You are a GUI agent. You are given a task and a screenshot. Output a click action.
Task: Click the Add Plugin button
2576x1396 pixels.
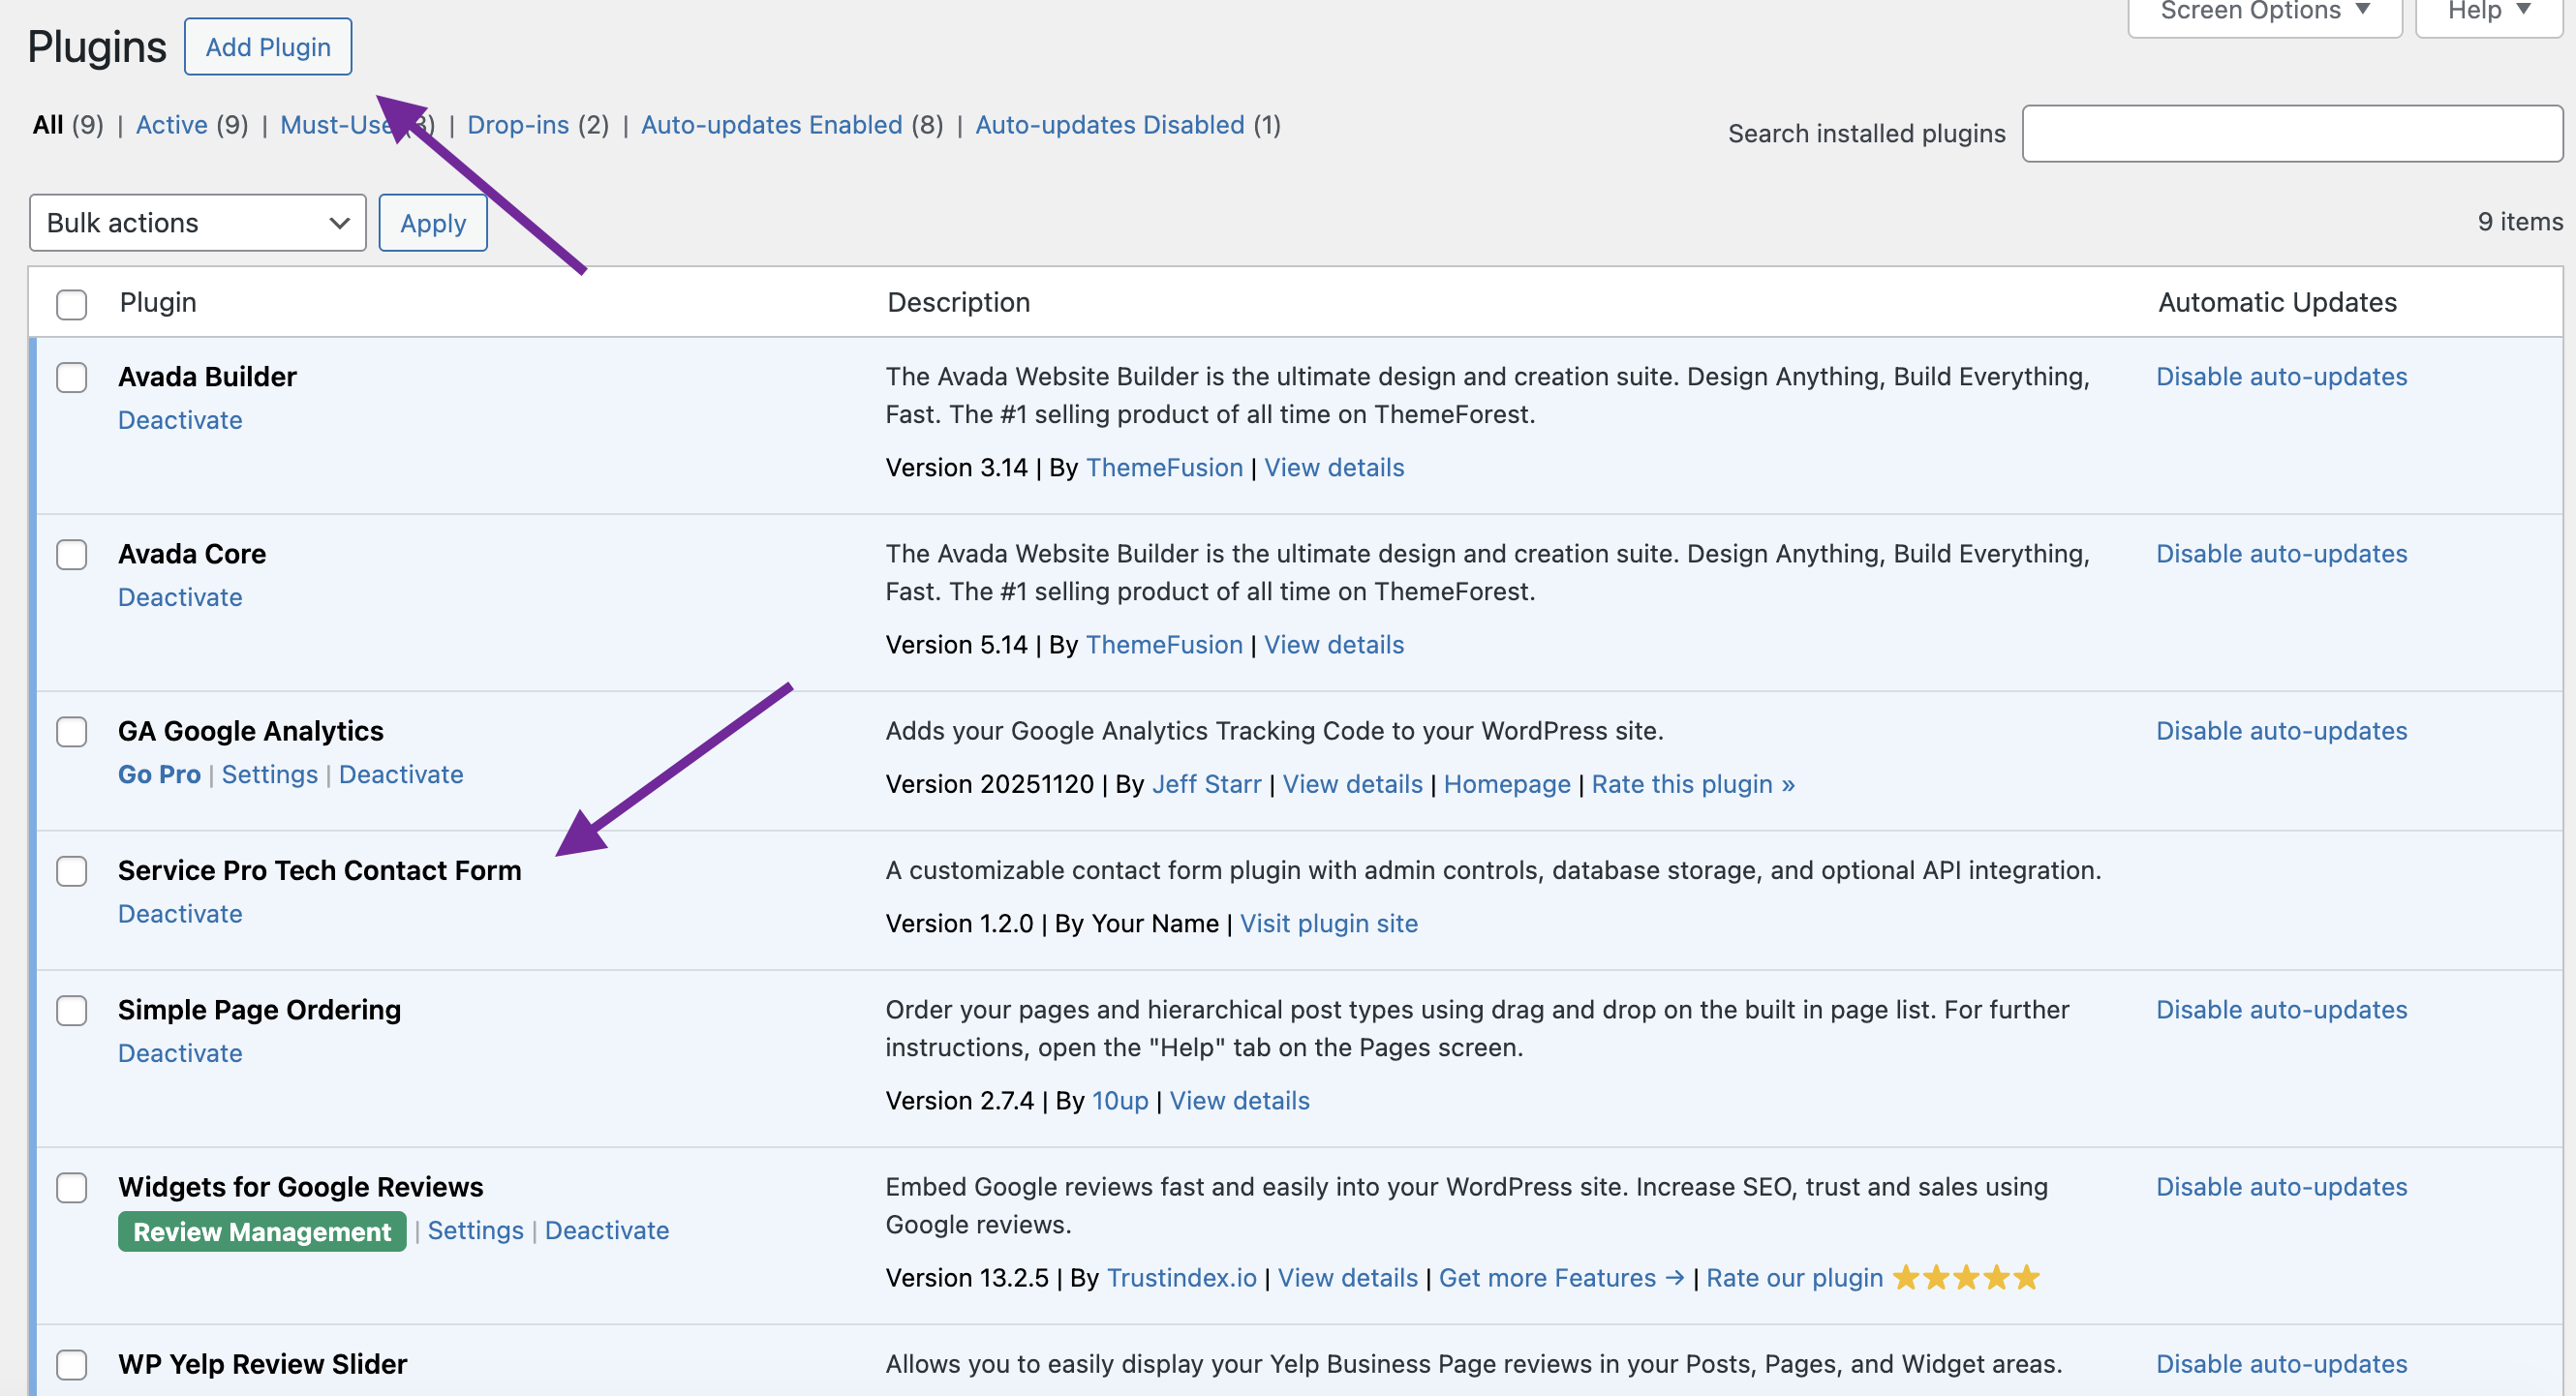268,47
